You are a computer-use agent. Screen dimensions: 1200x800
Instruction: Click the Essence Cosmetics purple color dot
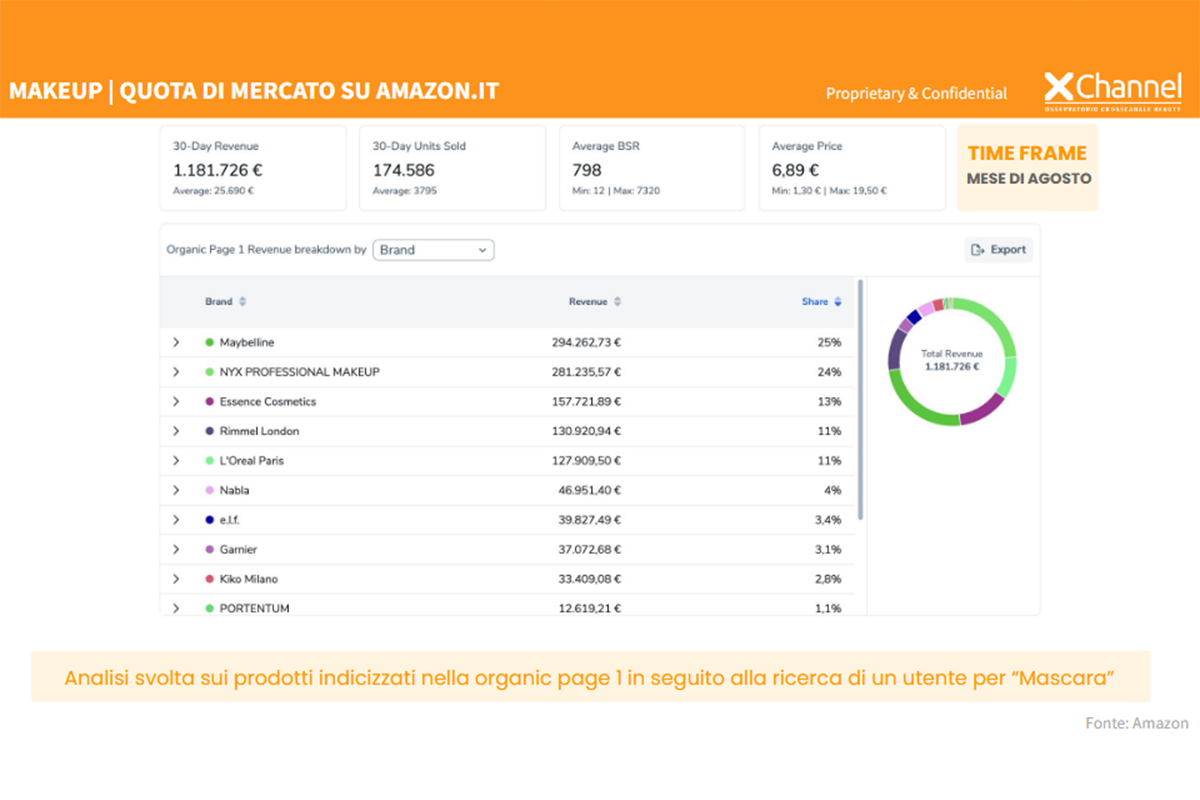click(209, 401)
